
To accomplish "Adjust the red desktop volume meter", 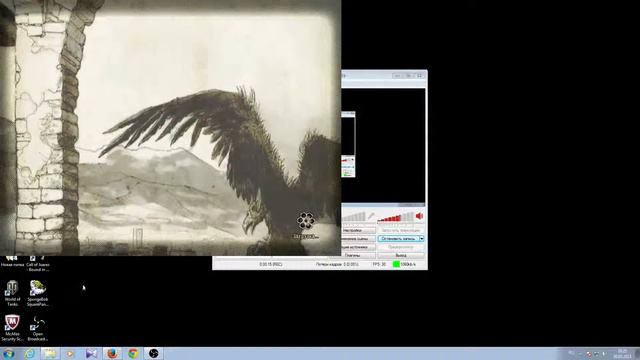I will 395,218.
